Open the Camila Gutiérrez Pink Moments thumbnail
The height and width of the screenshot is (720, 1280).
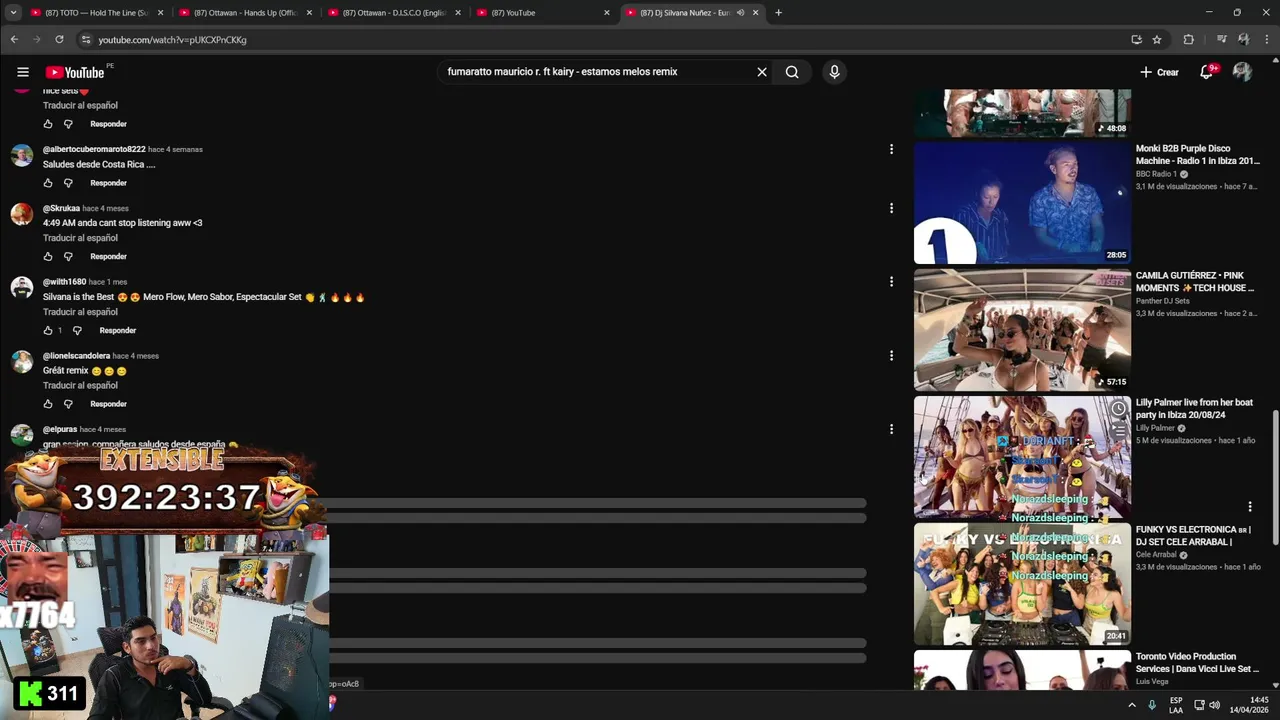coord(1022,330)
